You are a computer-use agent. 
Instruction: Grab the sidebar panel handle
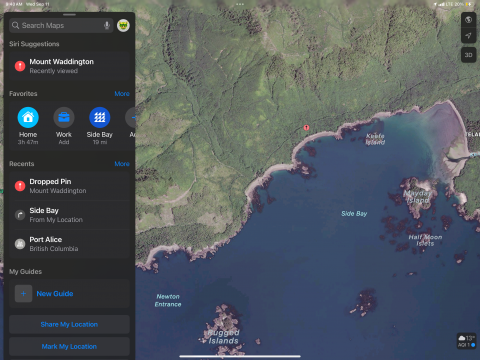tap(69, 15)
